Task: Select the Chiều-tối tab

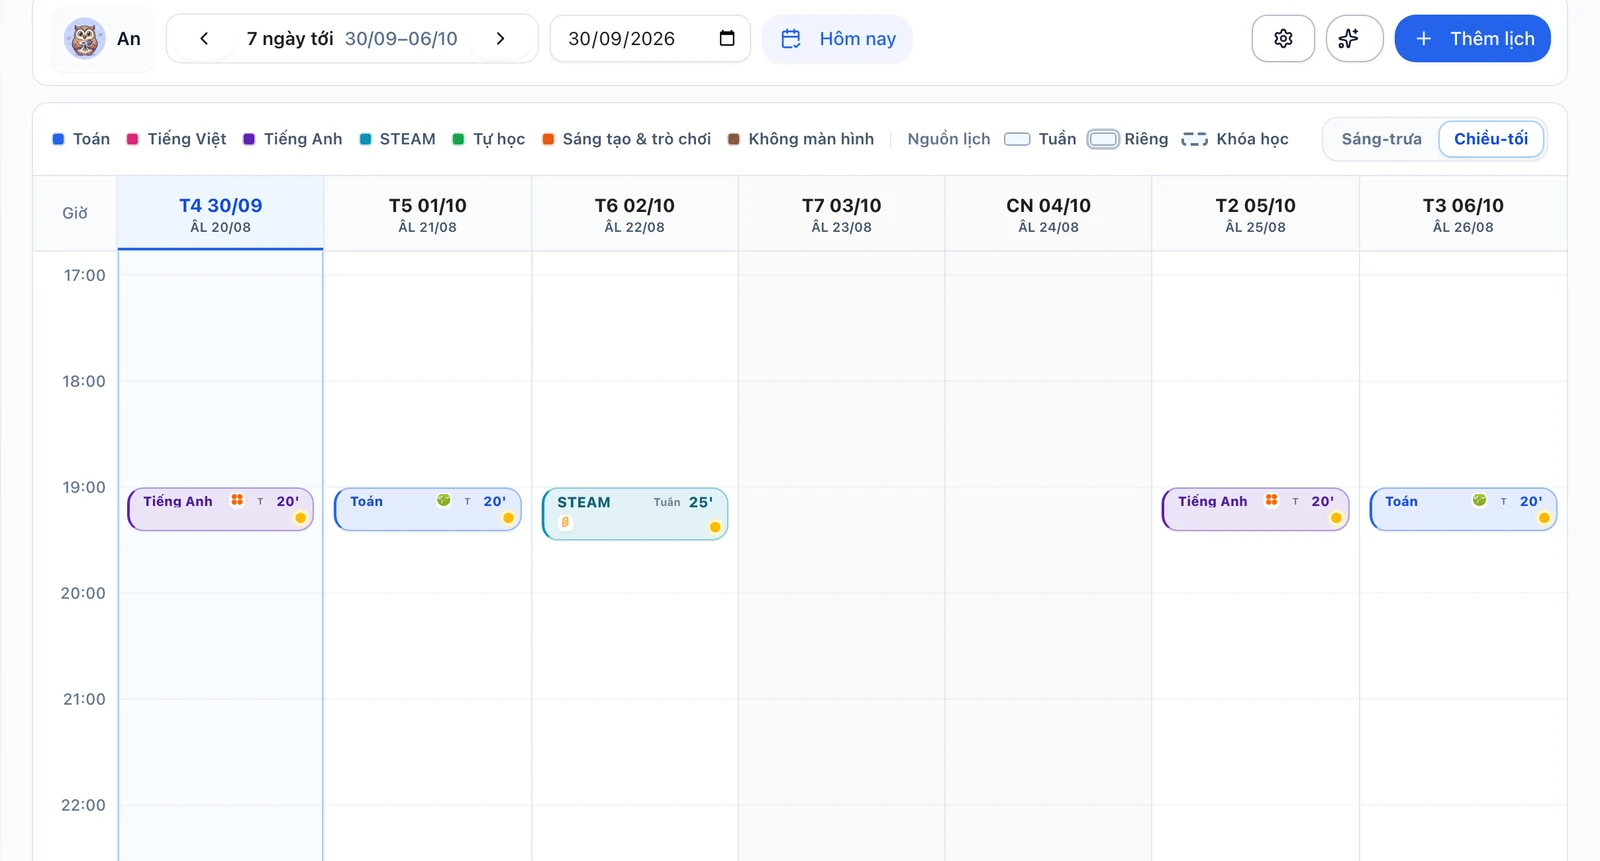Action: click(1491, 139)
